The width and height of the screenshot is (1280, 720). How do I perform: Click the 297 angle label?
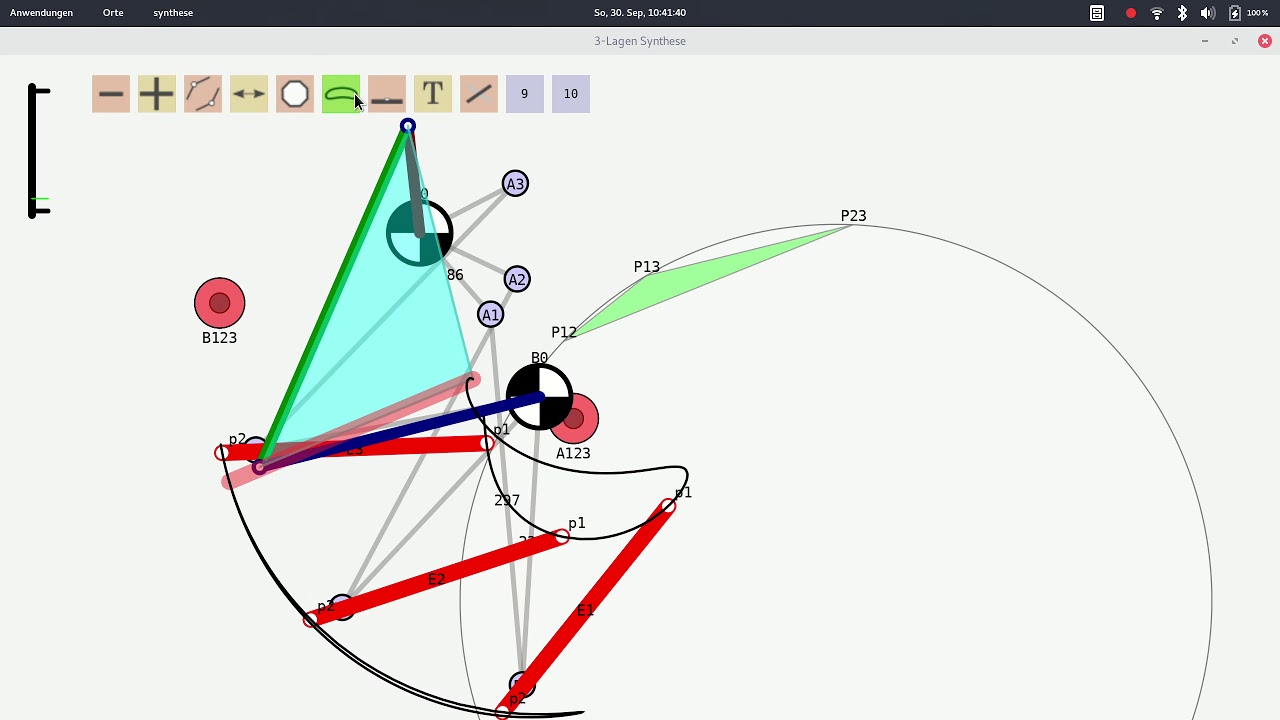pyautogui.click(x=507, y=500)
